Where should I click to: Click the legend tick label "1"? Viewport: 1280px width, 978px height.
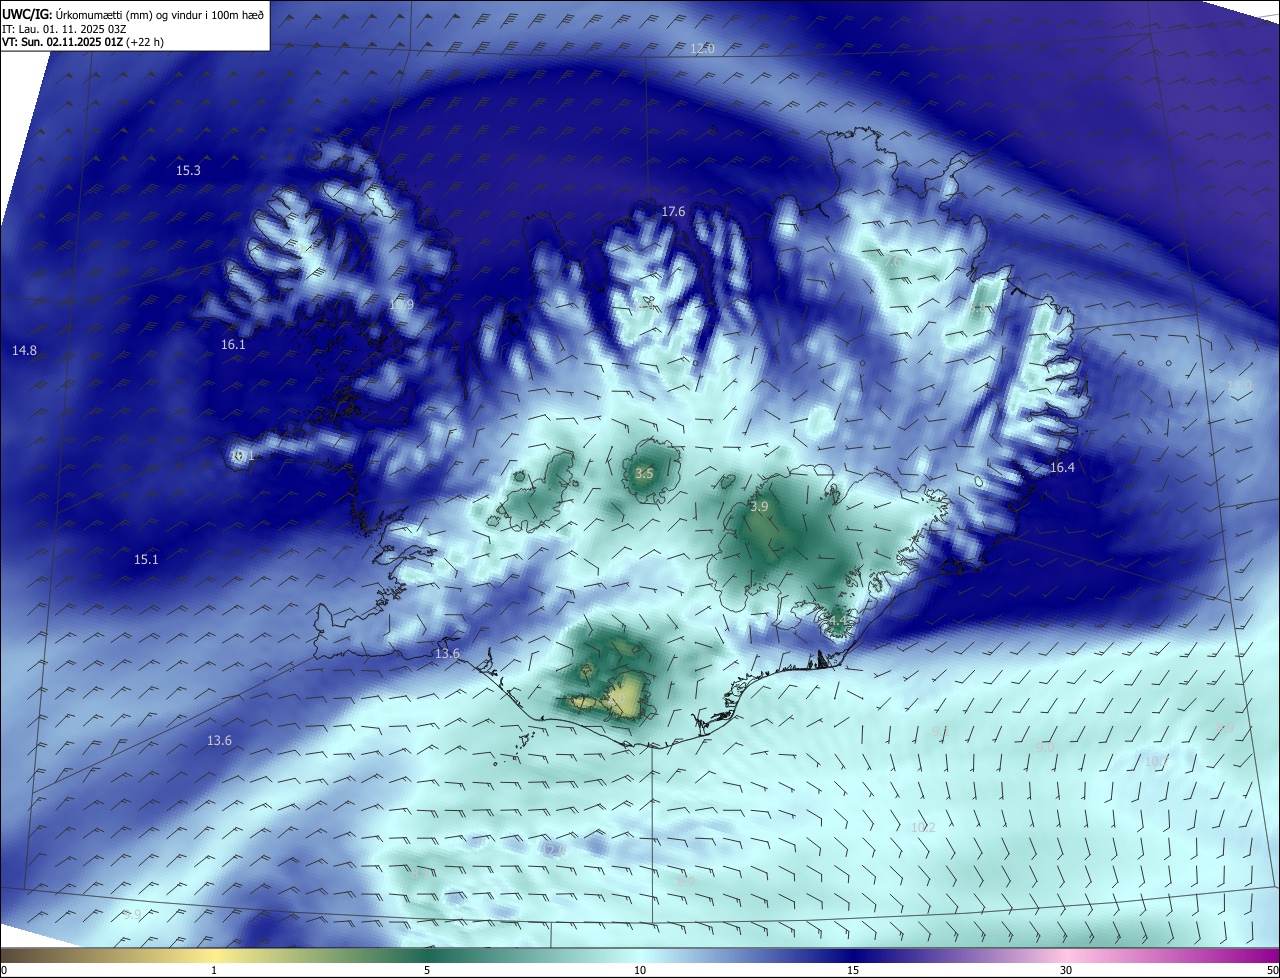(214, 970)
